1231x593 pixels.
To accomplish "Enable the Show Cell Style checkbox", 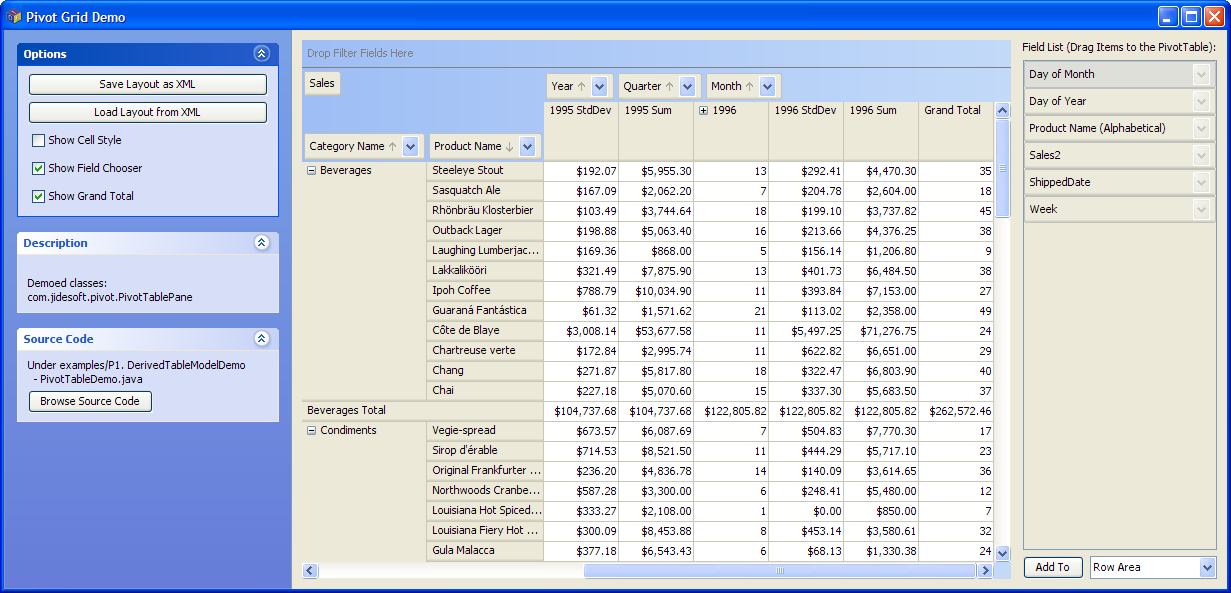I will click(39, 141).
